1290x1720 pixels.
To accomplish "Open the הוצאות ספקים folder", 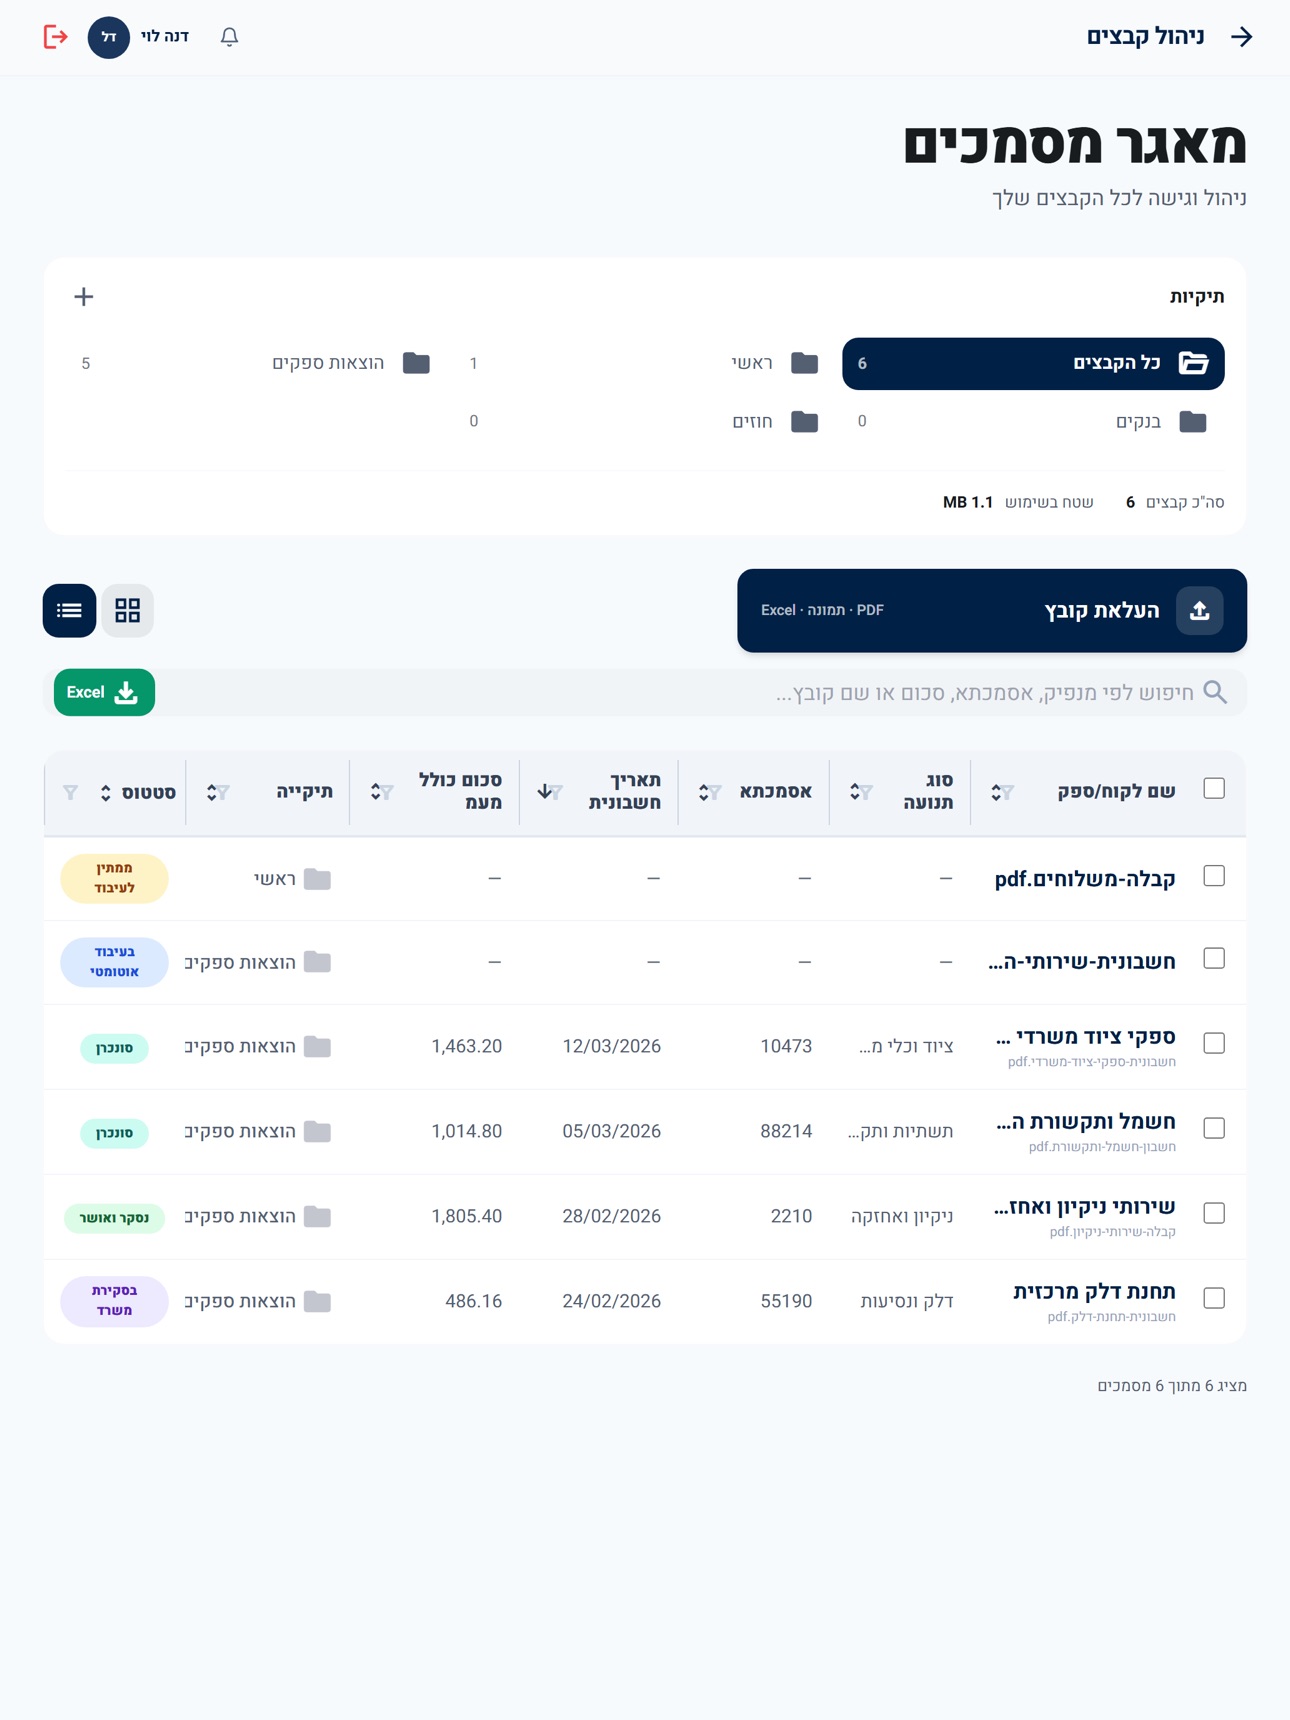I will [258, 363].
